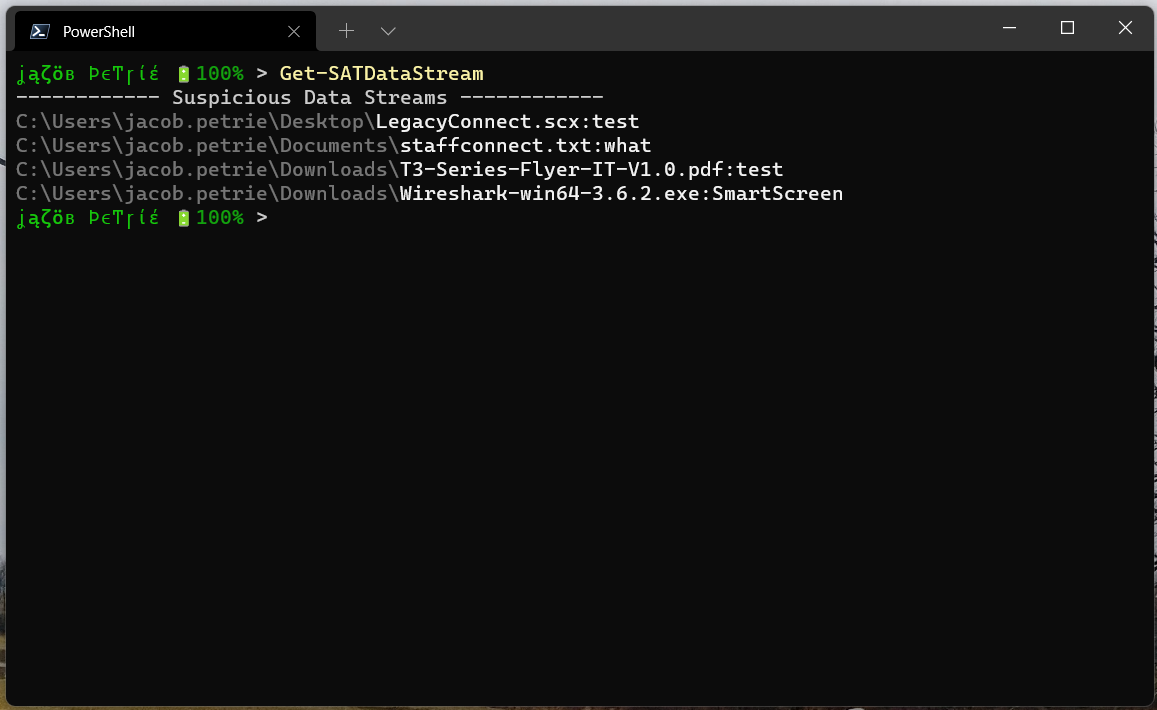
Task: Click the T3-Series-Flyer-IT-V1.0.pdf:test entry
Action: (x=400, y=168)
